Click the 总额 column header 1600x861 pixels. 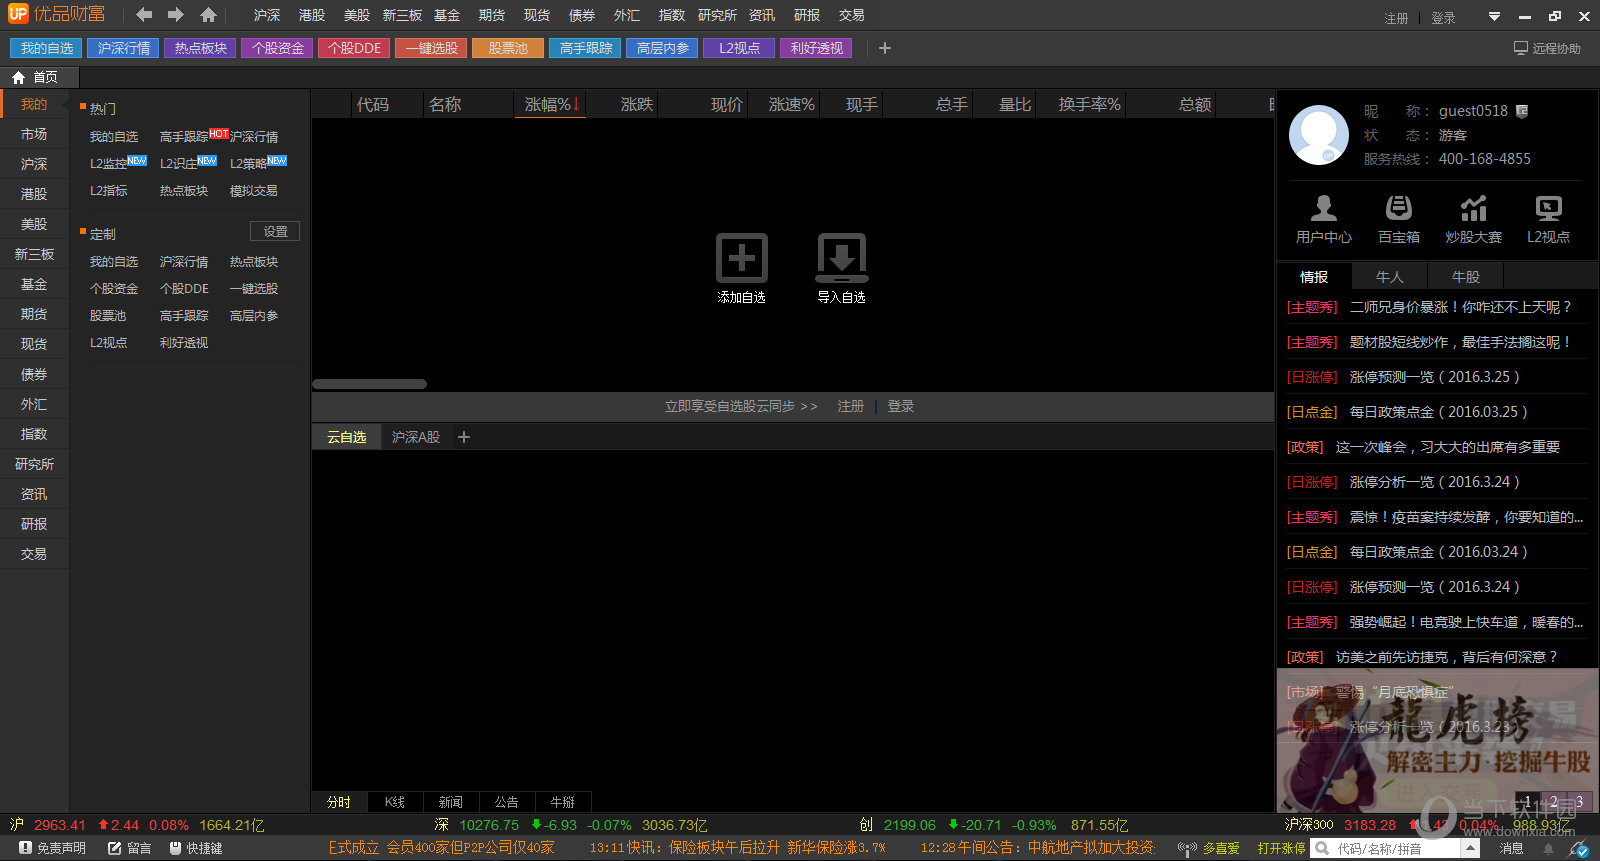coord(1195,104)
